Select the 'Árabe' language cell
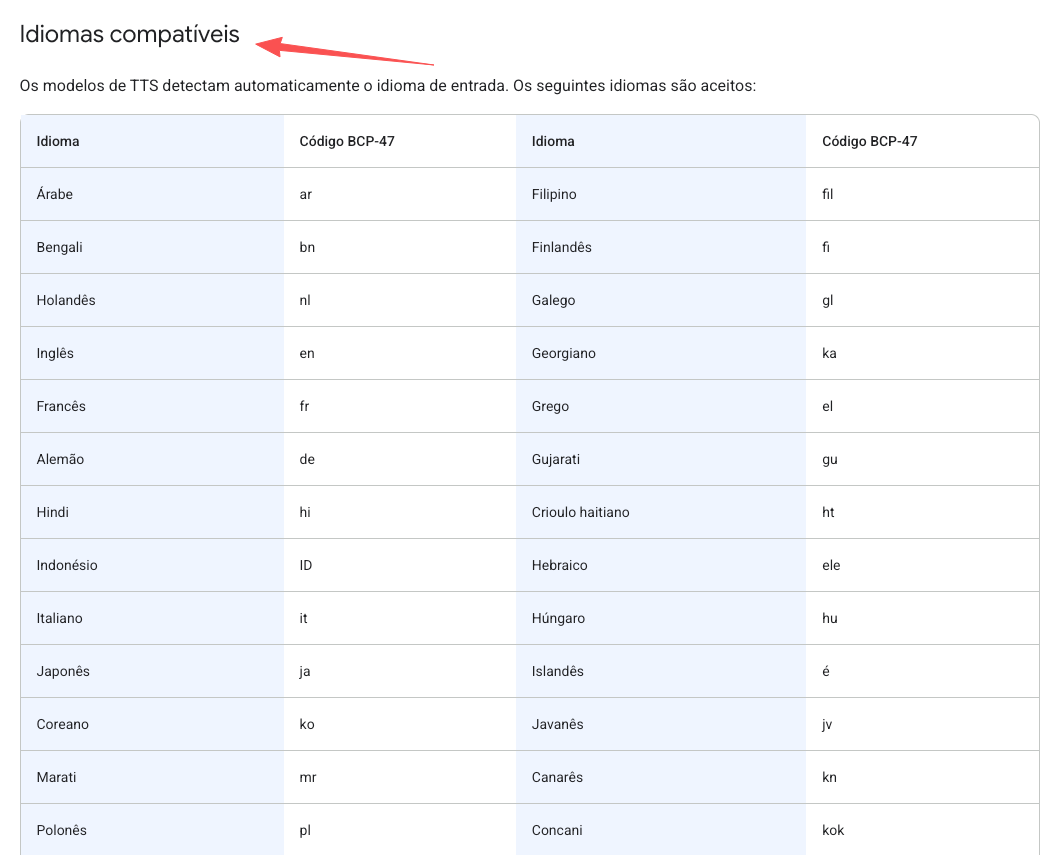 click(152, 195)
